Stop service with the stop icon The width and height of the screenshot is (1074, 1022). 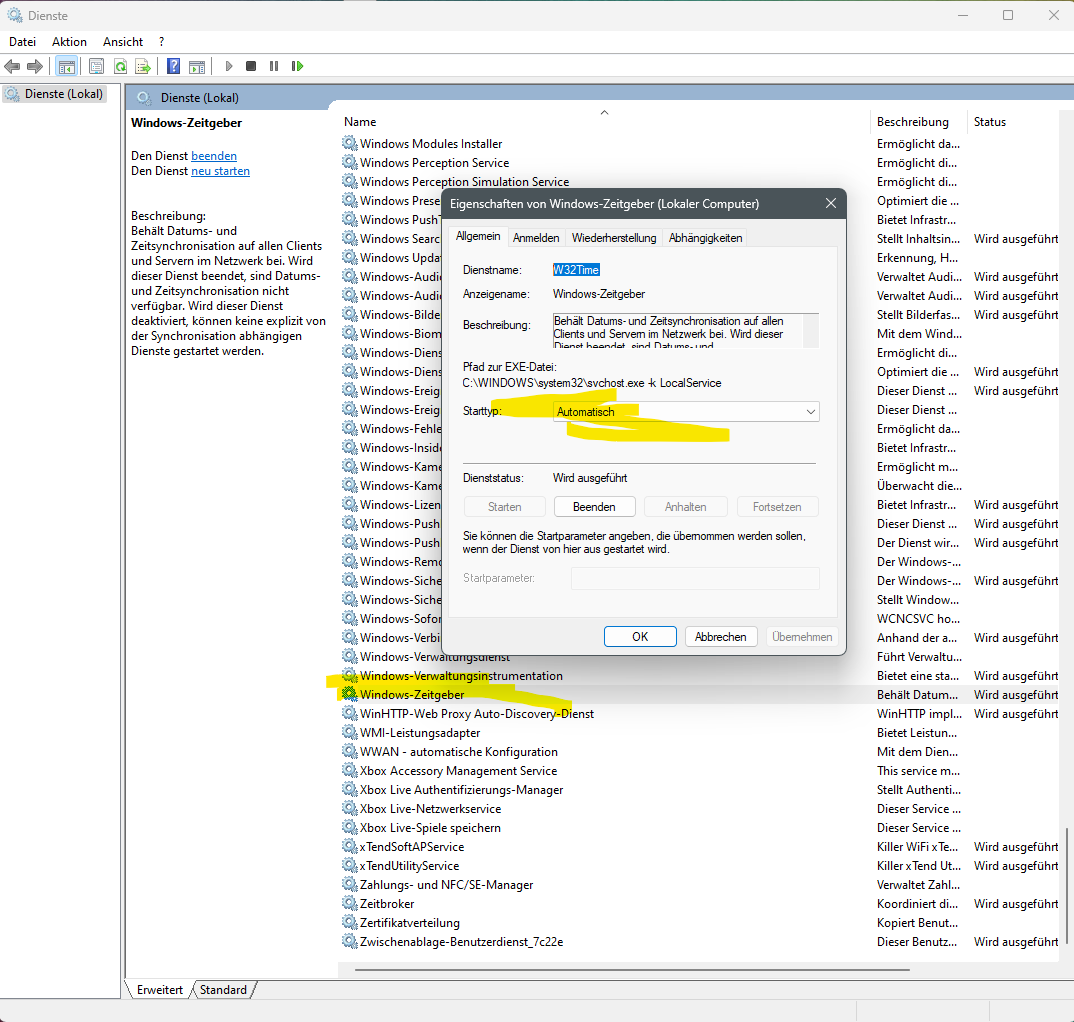click(251, 66)
